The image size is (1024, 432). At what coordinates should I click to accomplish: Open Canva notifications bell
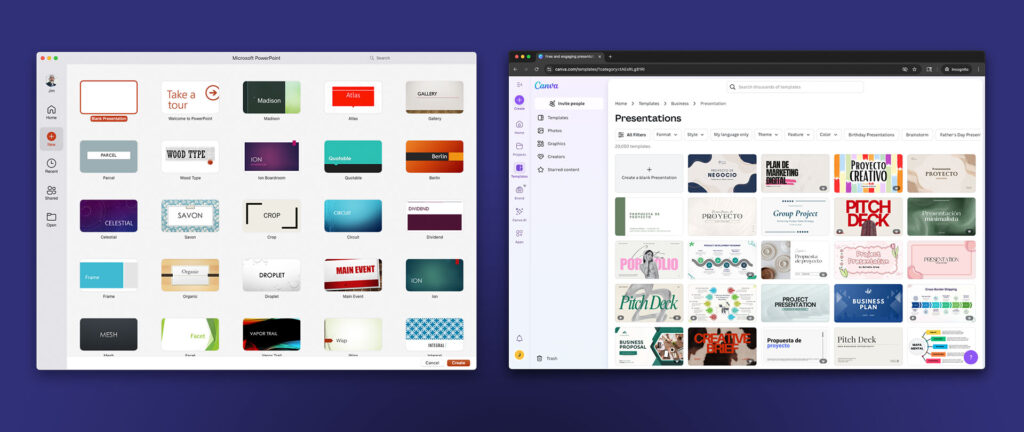pos(519,339)
